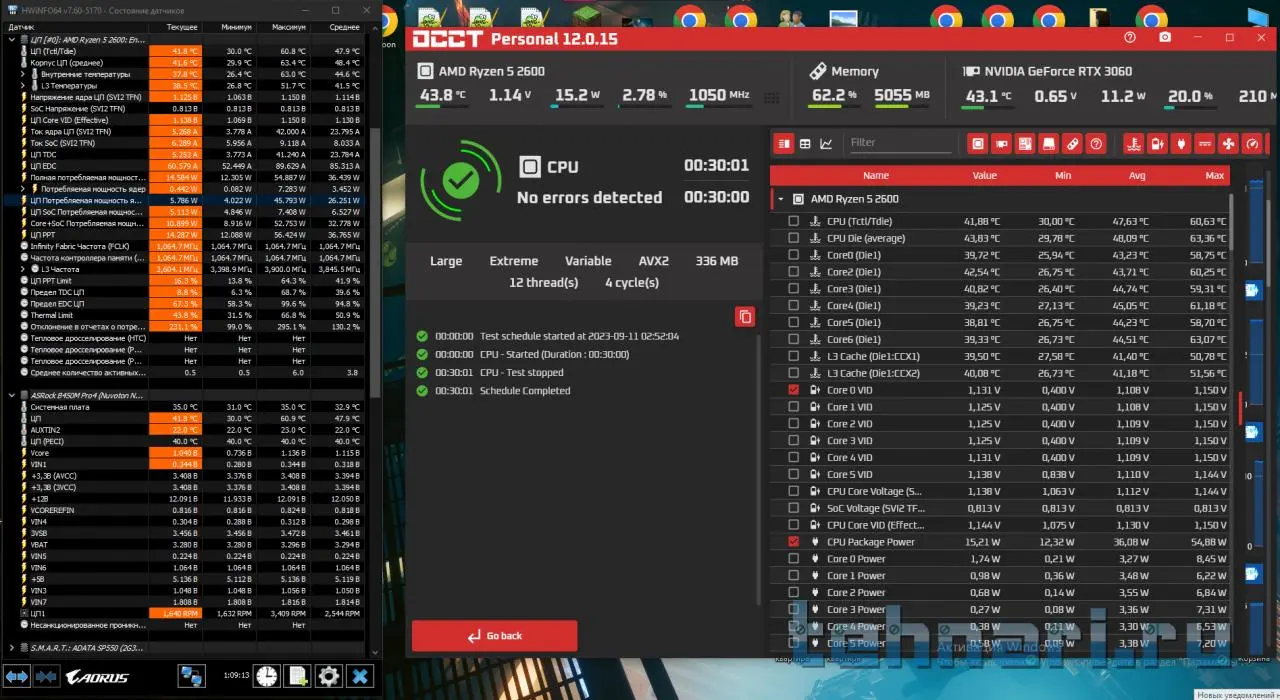
Task: Check the Core 1 VID checkbox
Action: point(794,407)
